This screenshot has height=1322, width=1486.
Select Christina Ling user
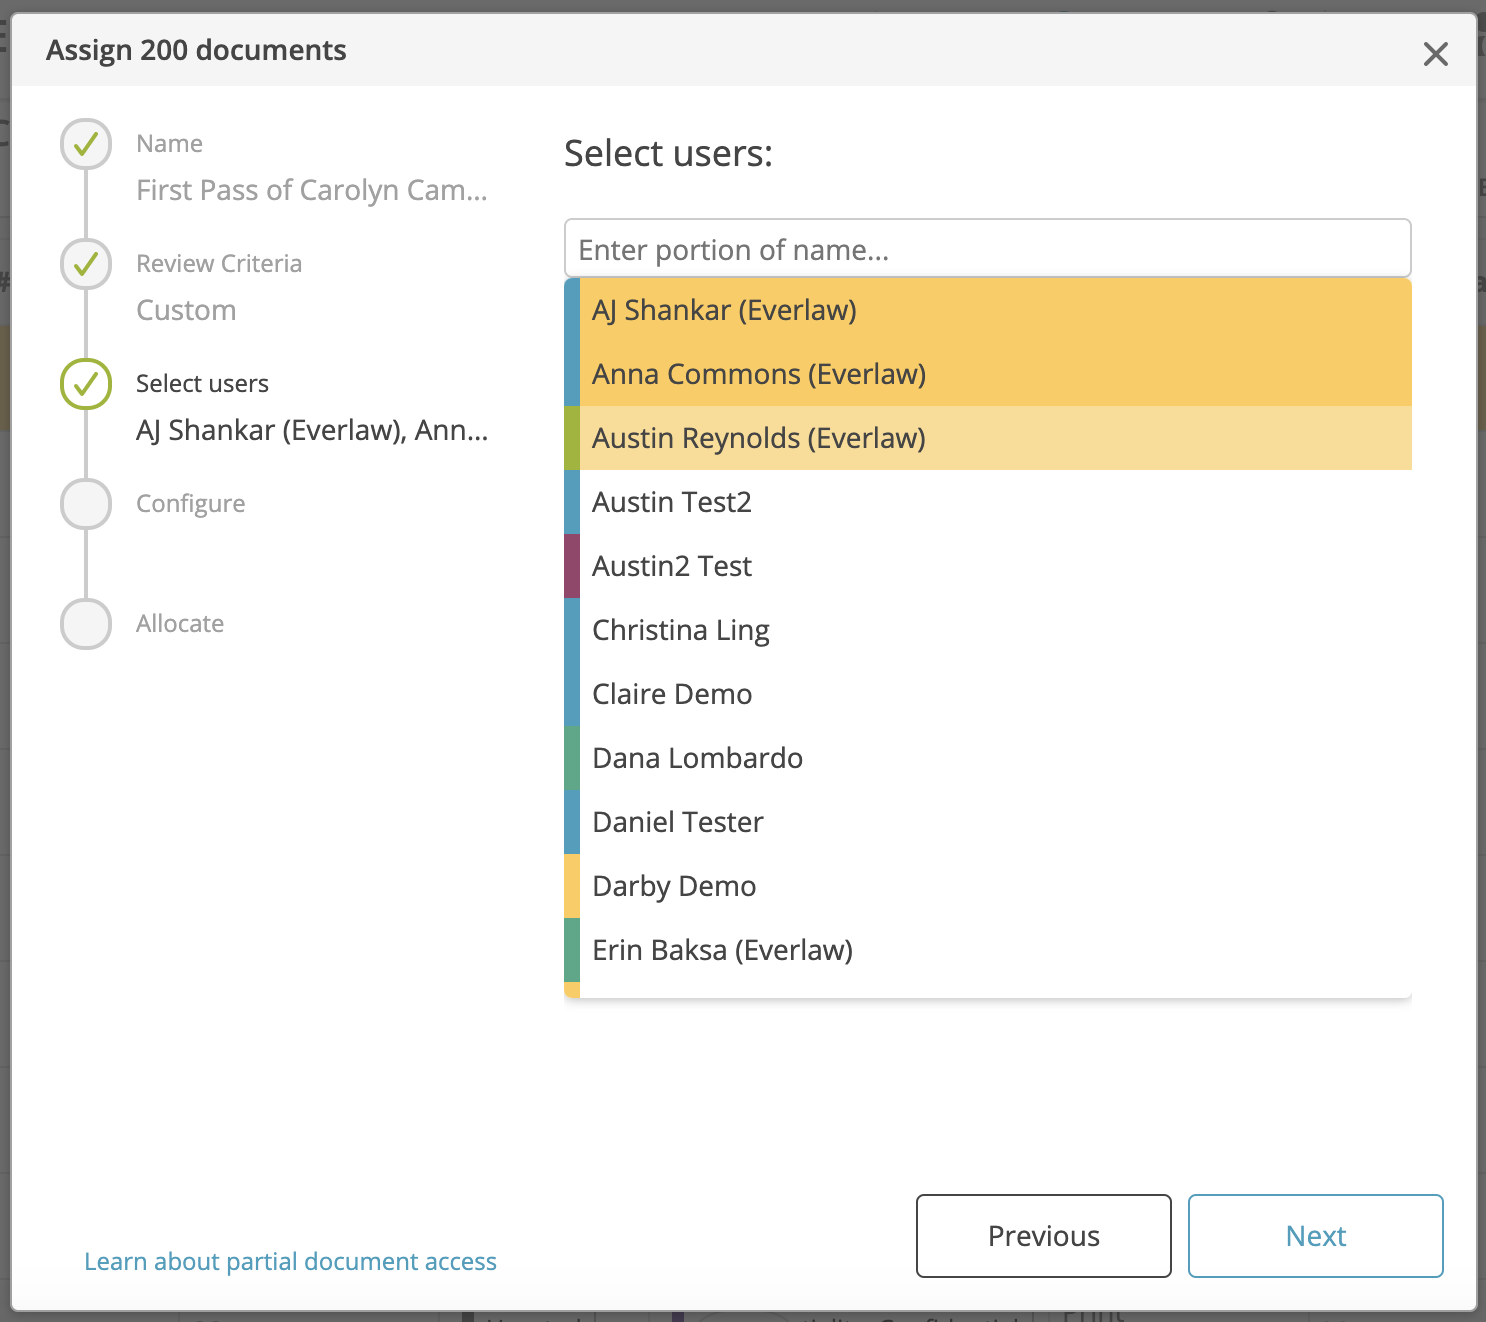988,630
